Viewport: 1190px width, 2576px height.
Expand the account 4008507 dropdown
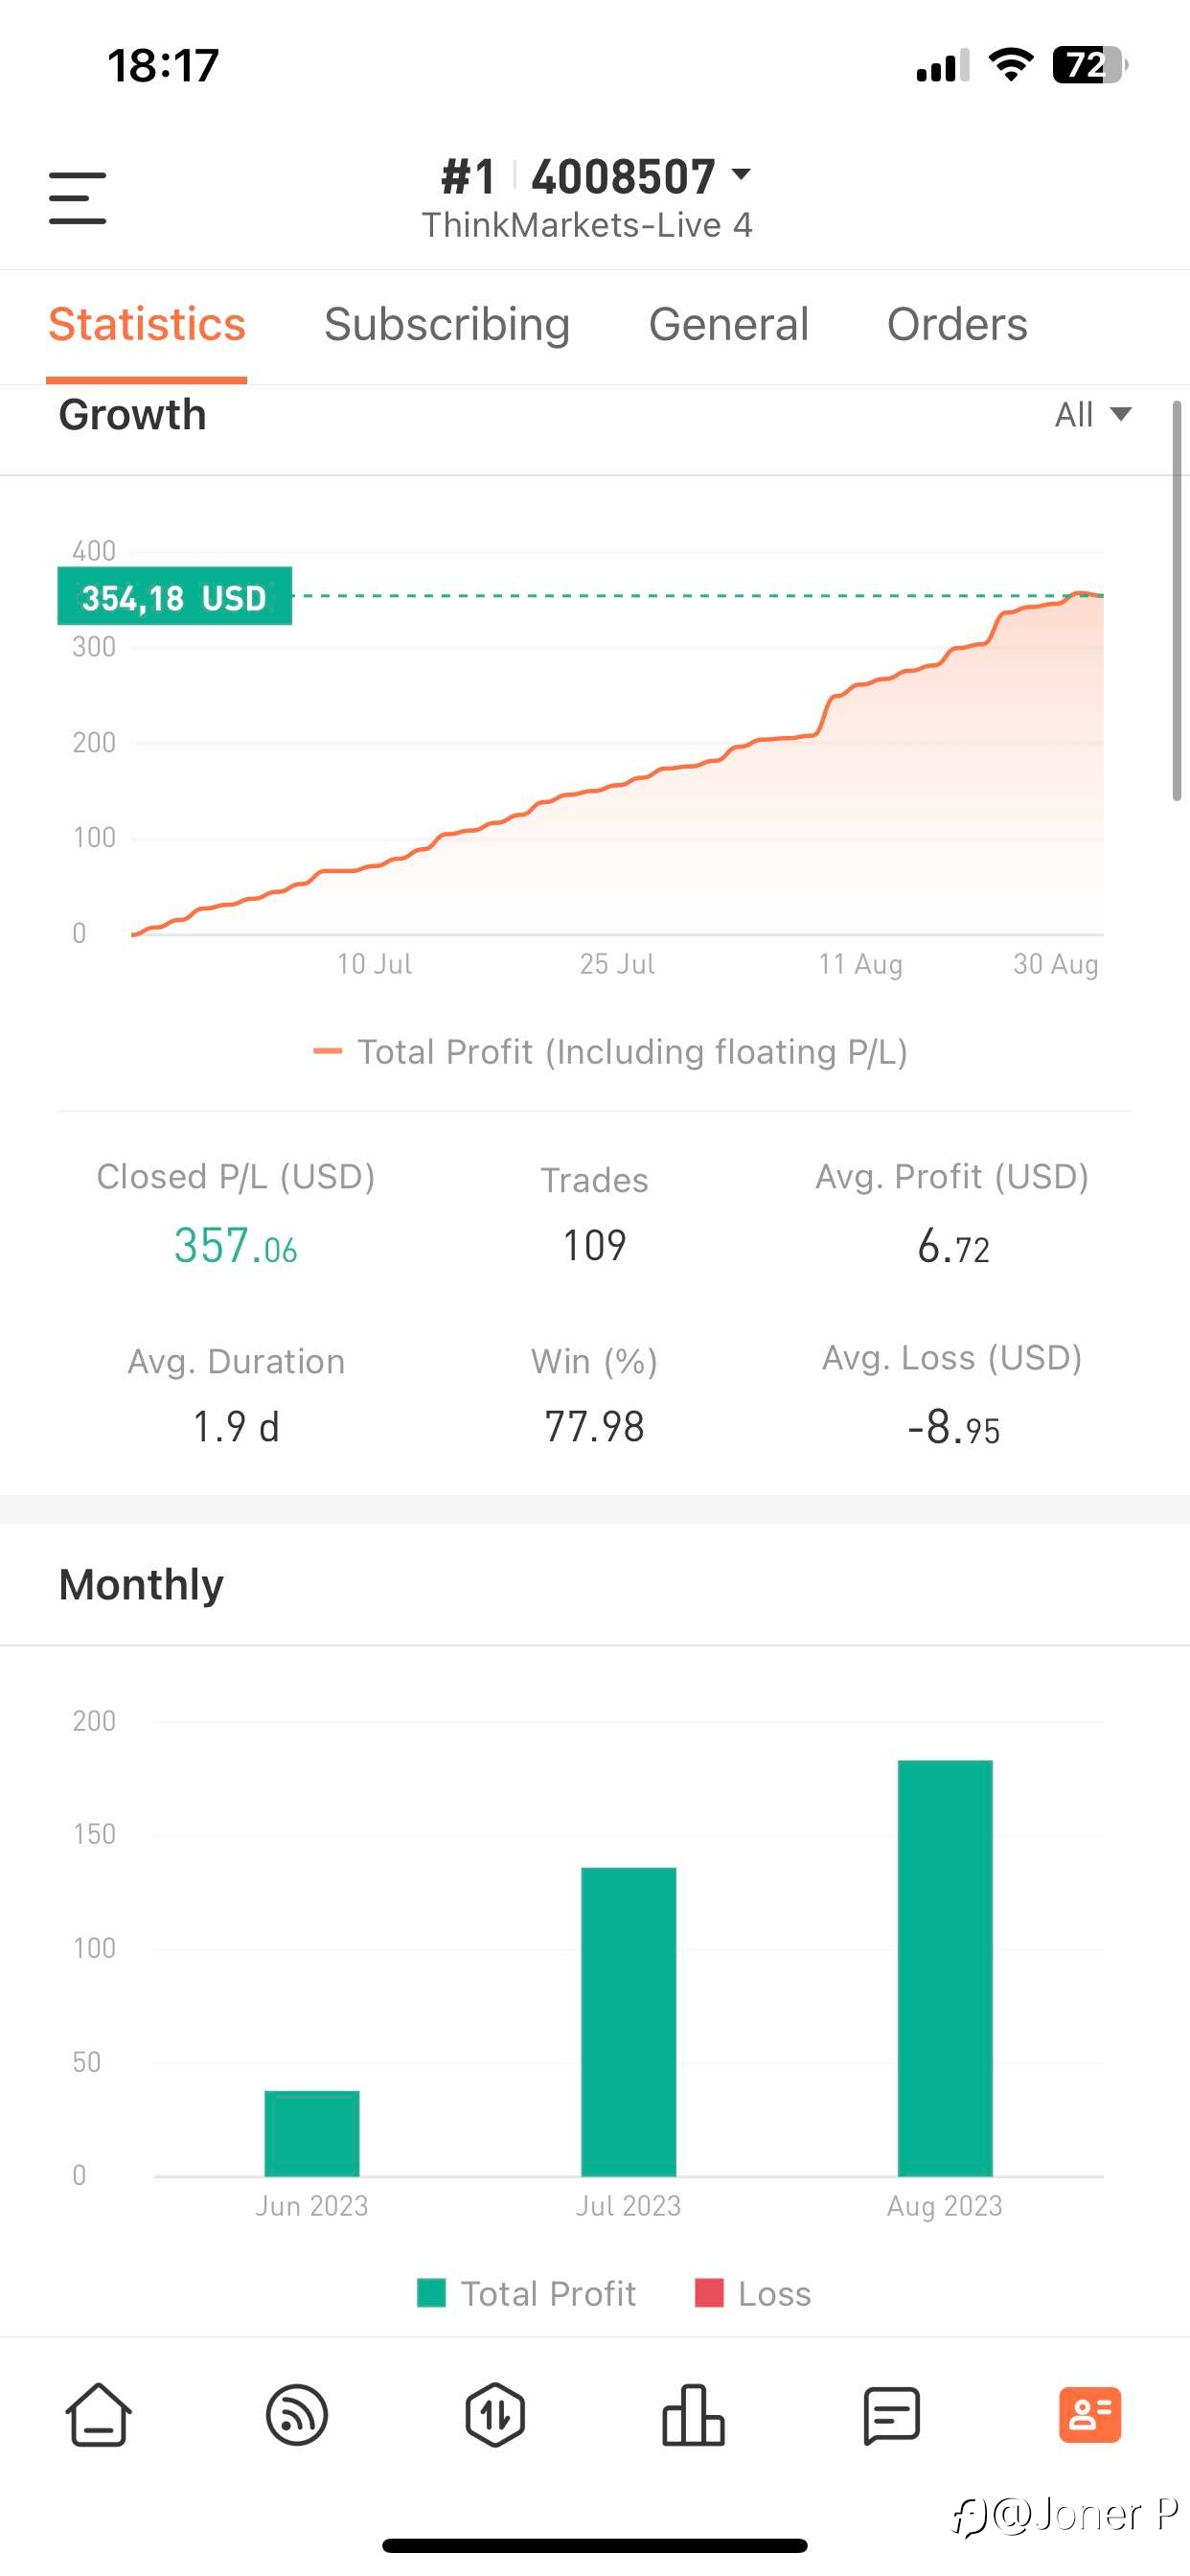pyautogui.click(x=641, y=177)
